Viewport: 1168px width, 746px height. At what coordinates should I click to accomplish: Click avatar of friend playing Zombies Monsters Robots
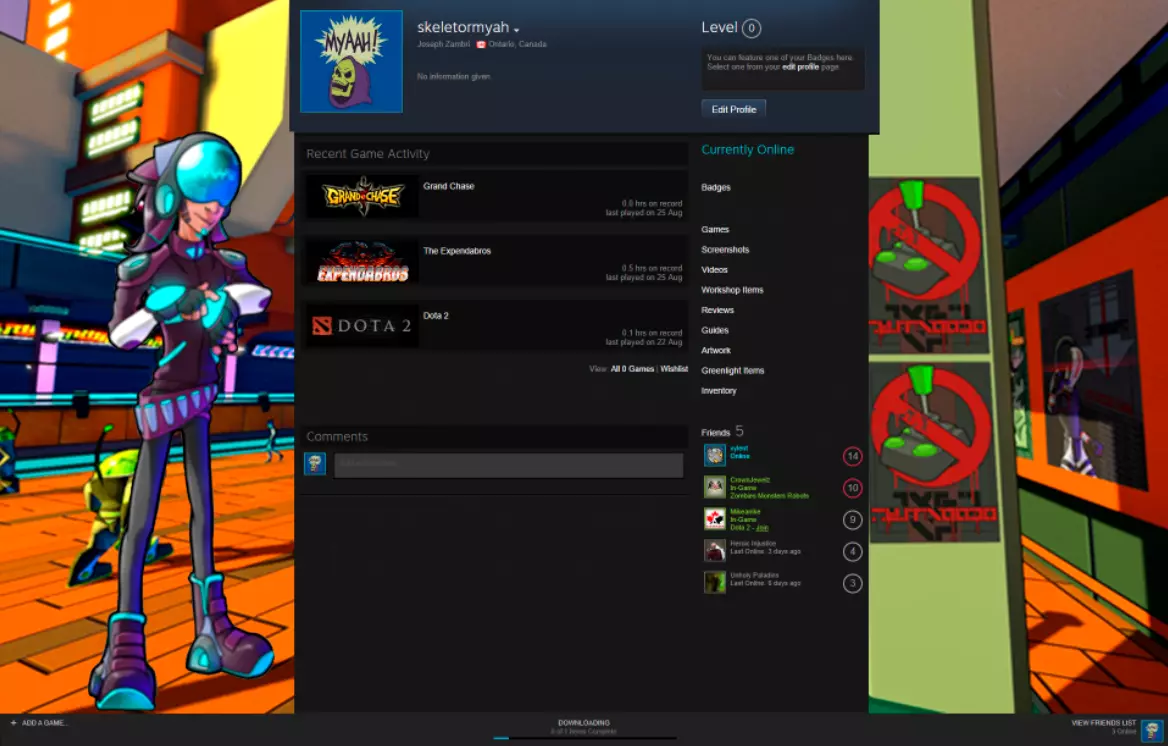(x=715, y=487)
